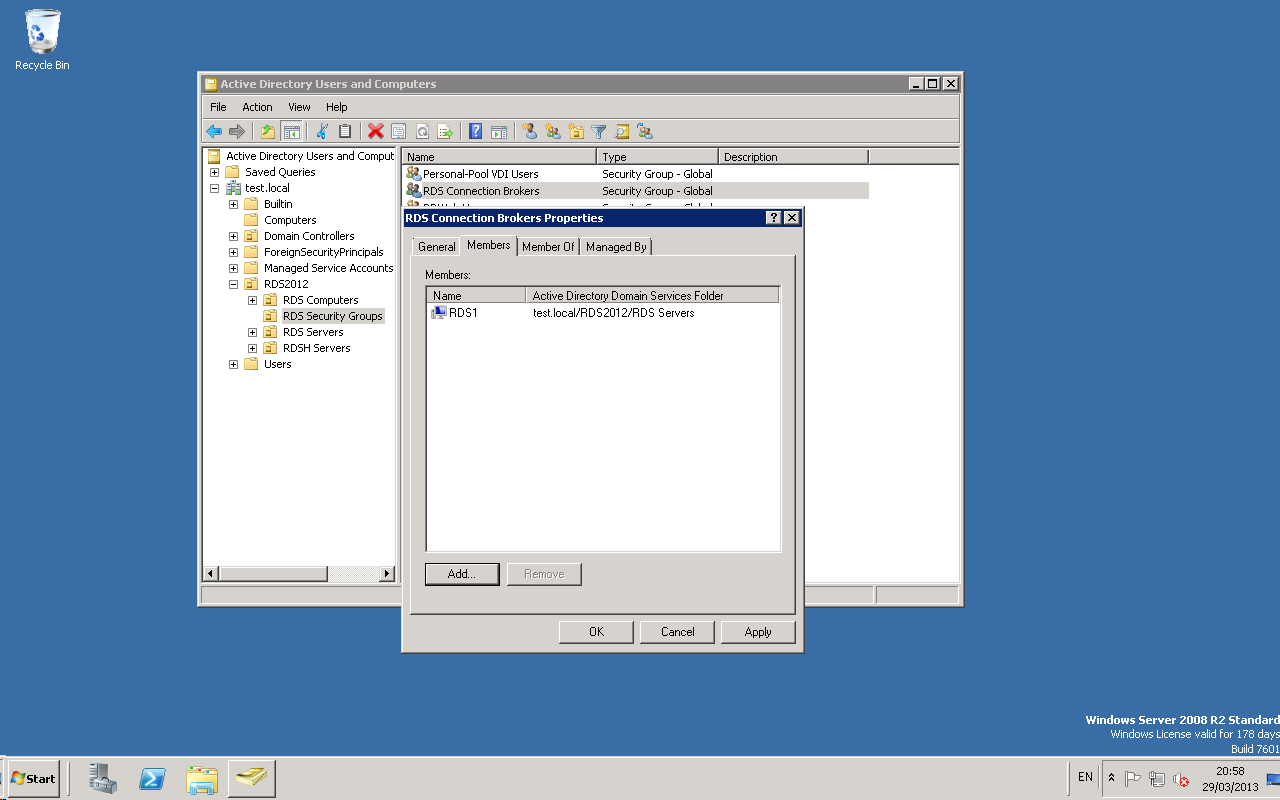
Task: Expand the Domain Controllers node
Action: 233,236
